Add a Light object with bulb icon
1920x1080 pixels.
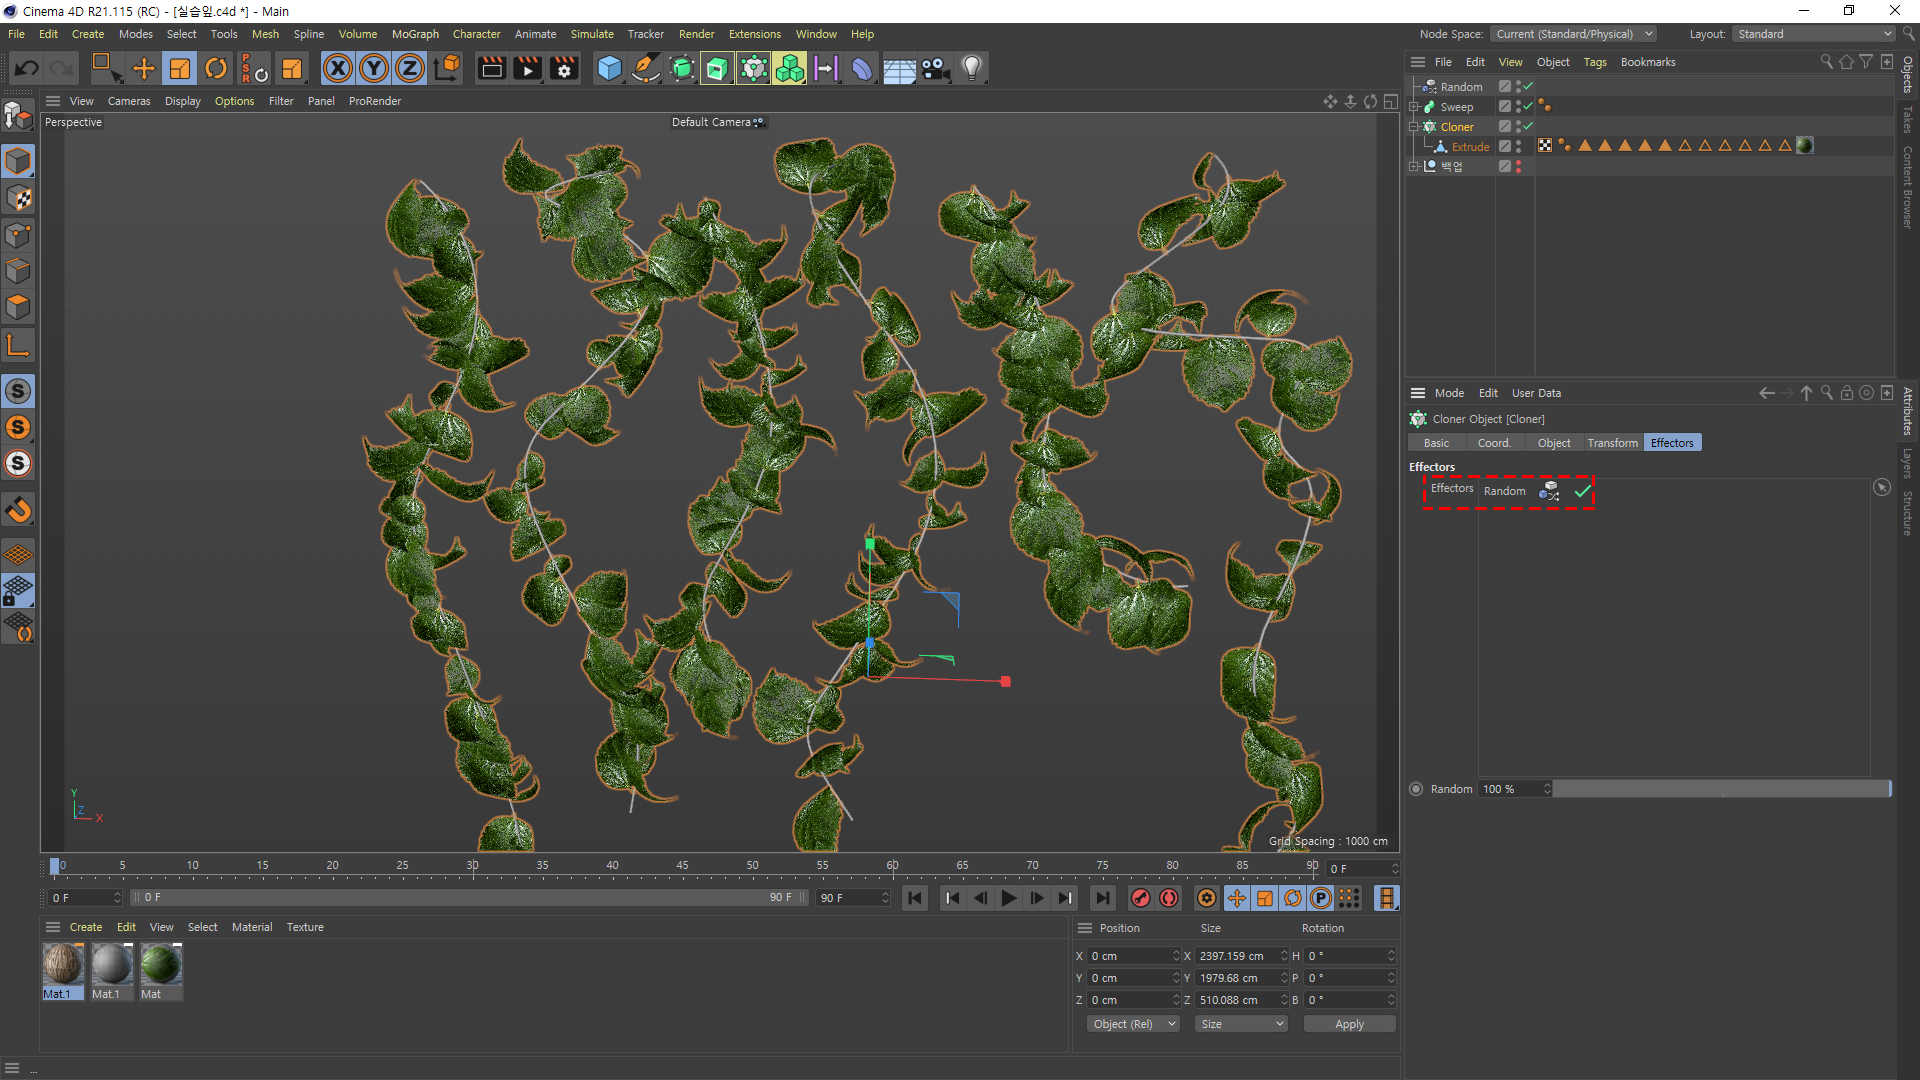point(972,68)
